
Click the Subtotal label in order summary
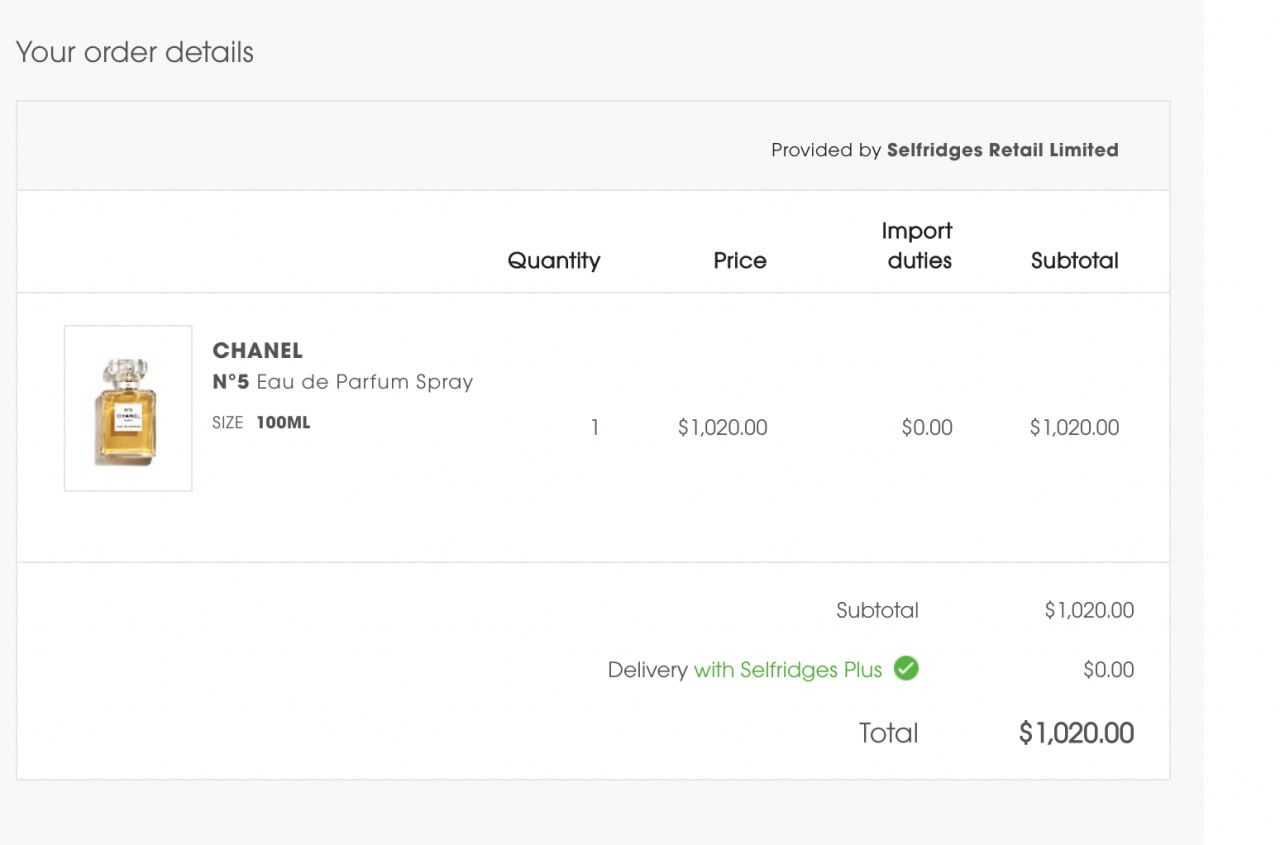coord(877,610)
